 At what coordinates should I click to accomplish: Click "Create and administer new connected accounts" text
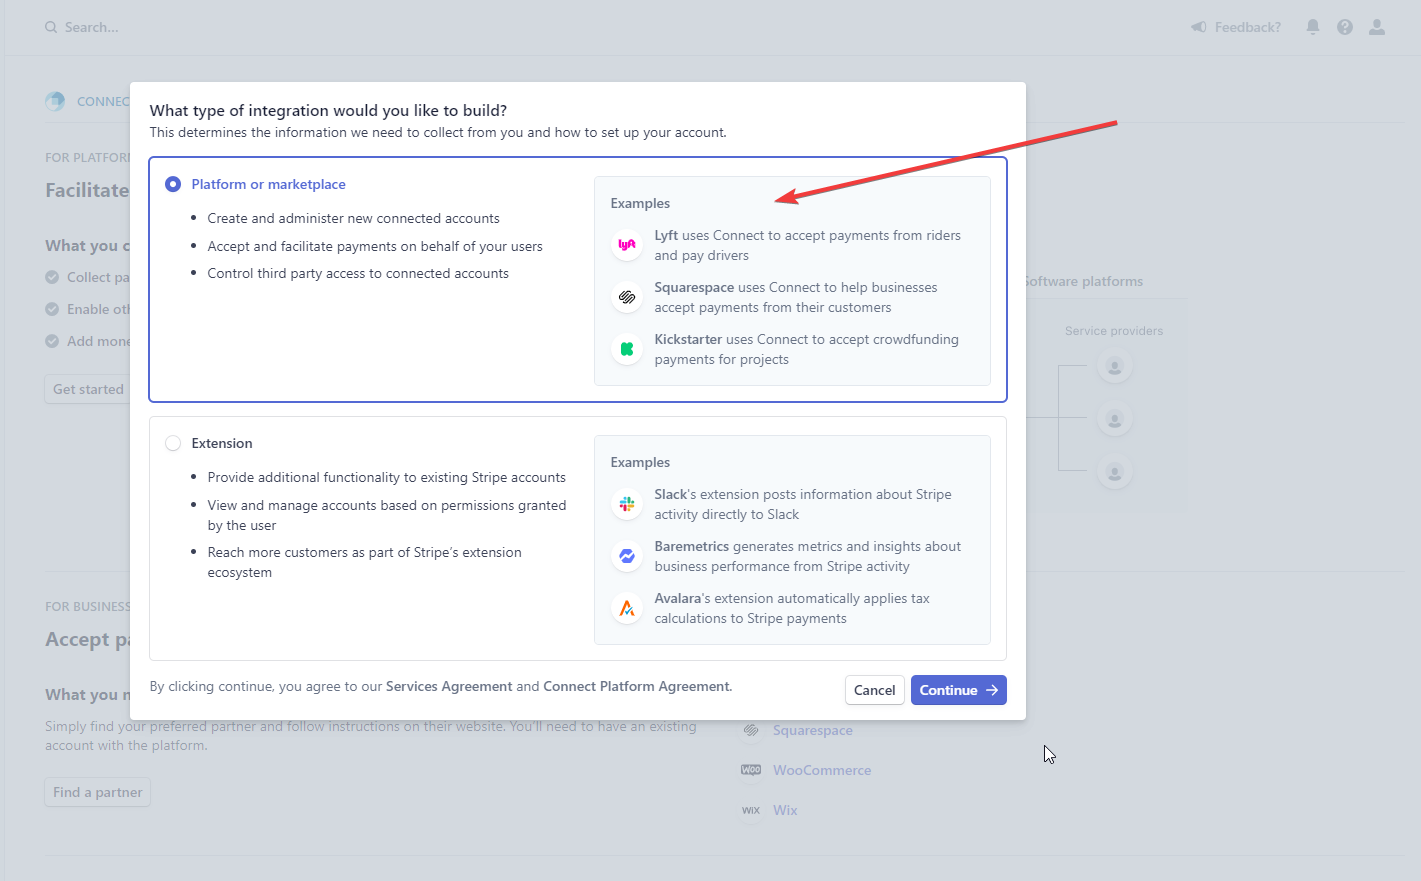(353, 218)
